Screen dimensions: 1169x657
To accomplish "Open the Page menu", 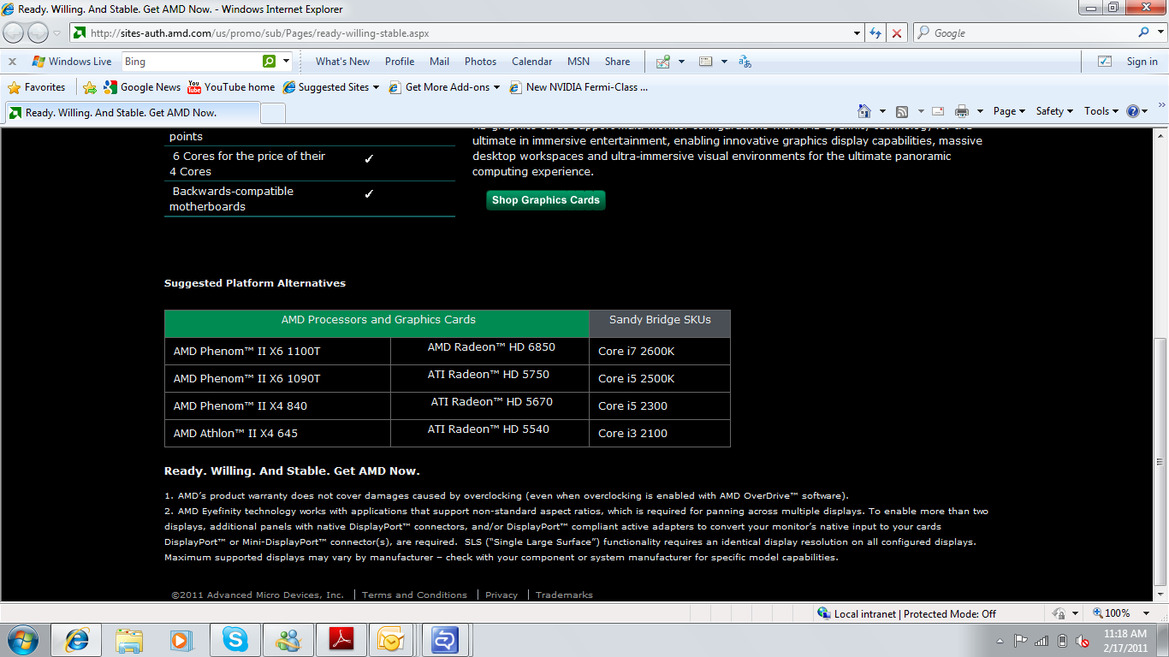I will click(1009, 111).
